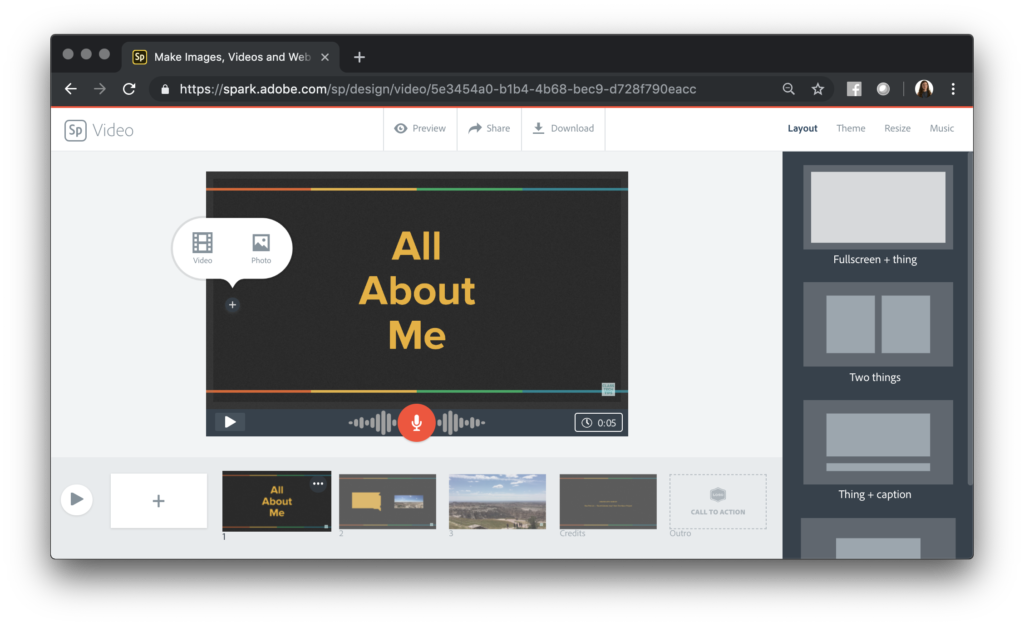Play the video preview

click(229, 421)
